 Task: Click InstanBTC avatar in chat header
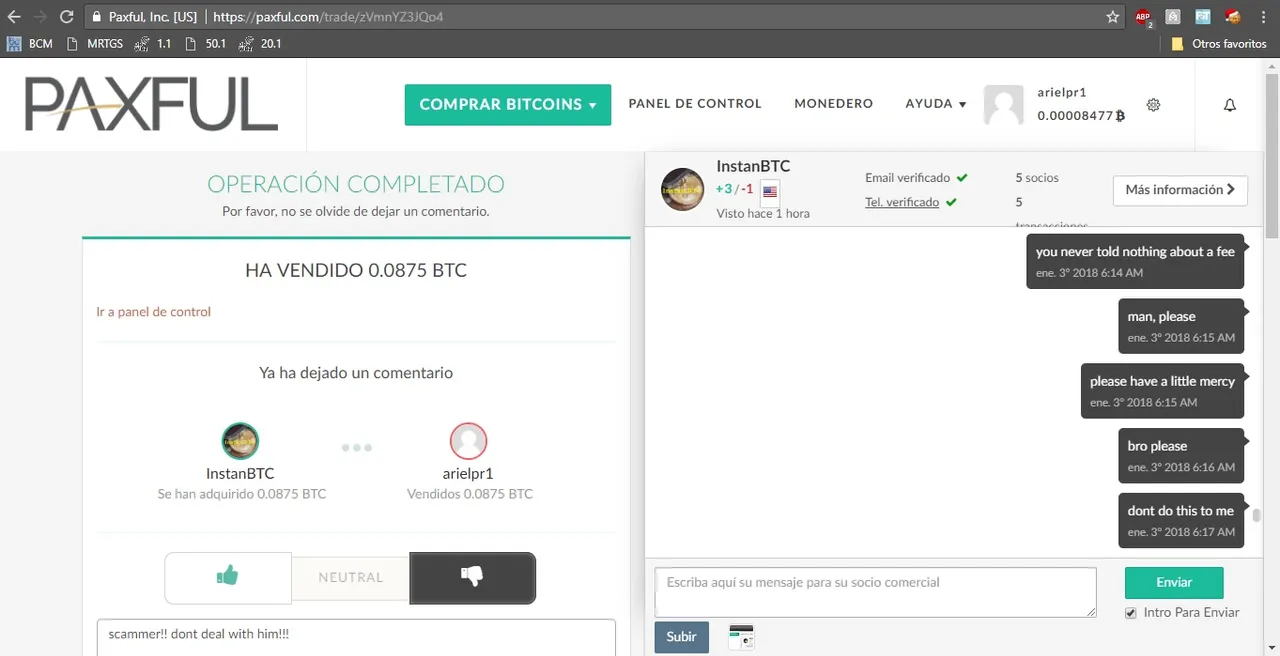[x=683, y=189]
